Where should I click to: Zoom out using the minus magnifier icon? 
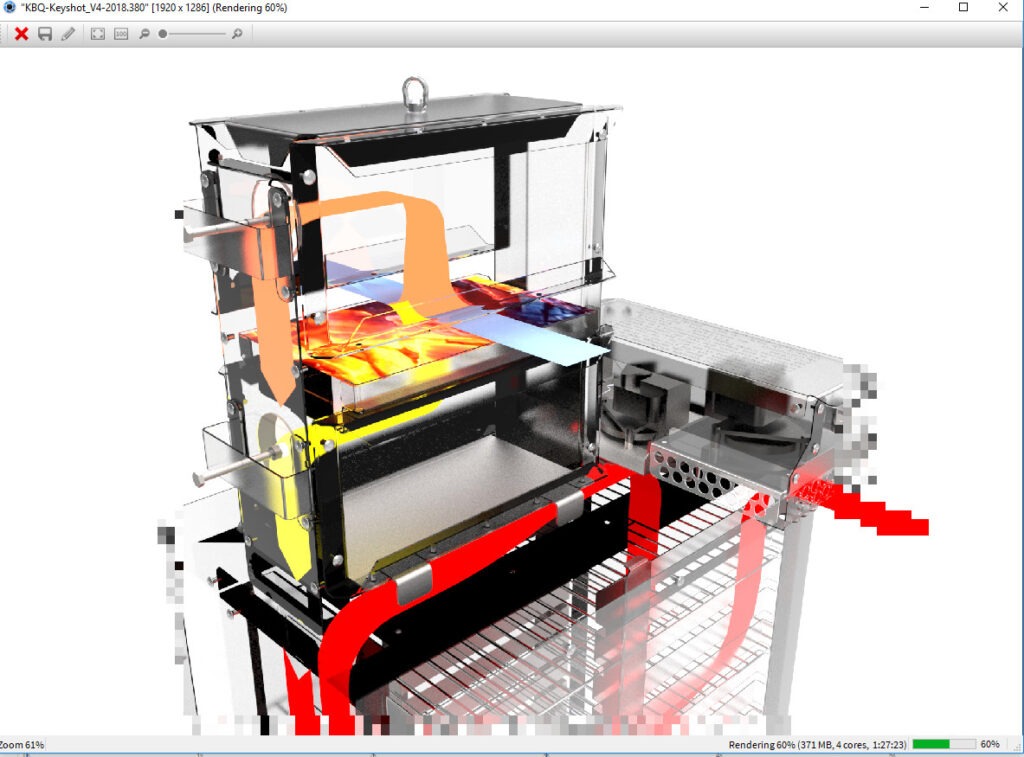tap(143, 33)
